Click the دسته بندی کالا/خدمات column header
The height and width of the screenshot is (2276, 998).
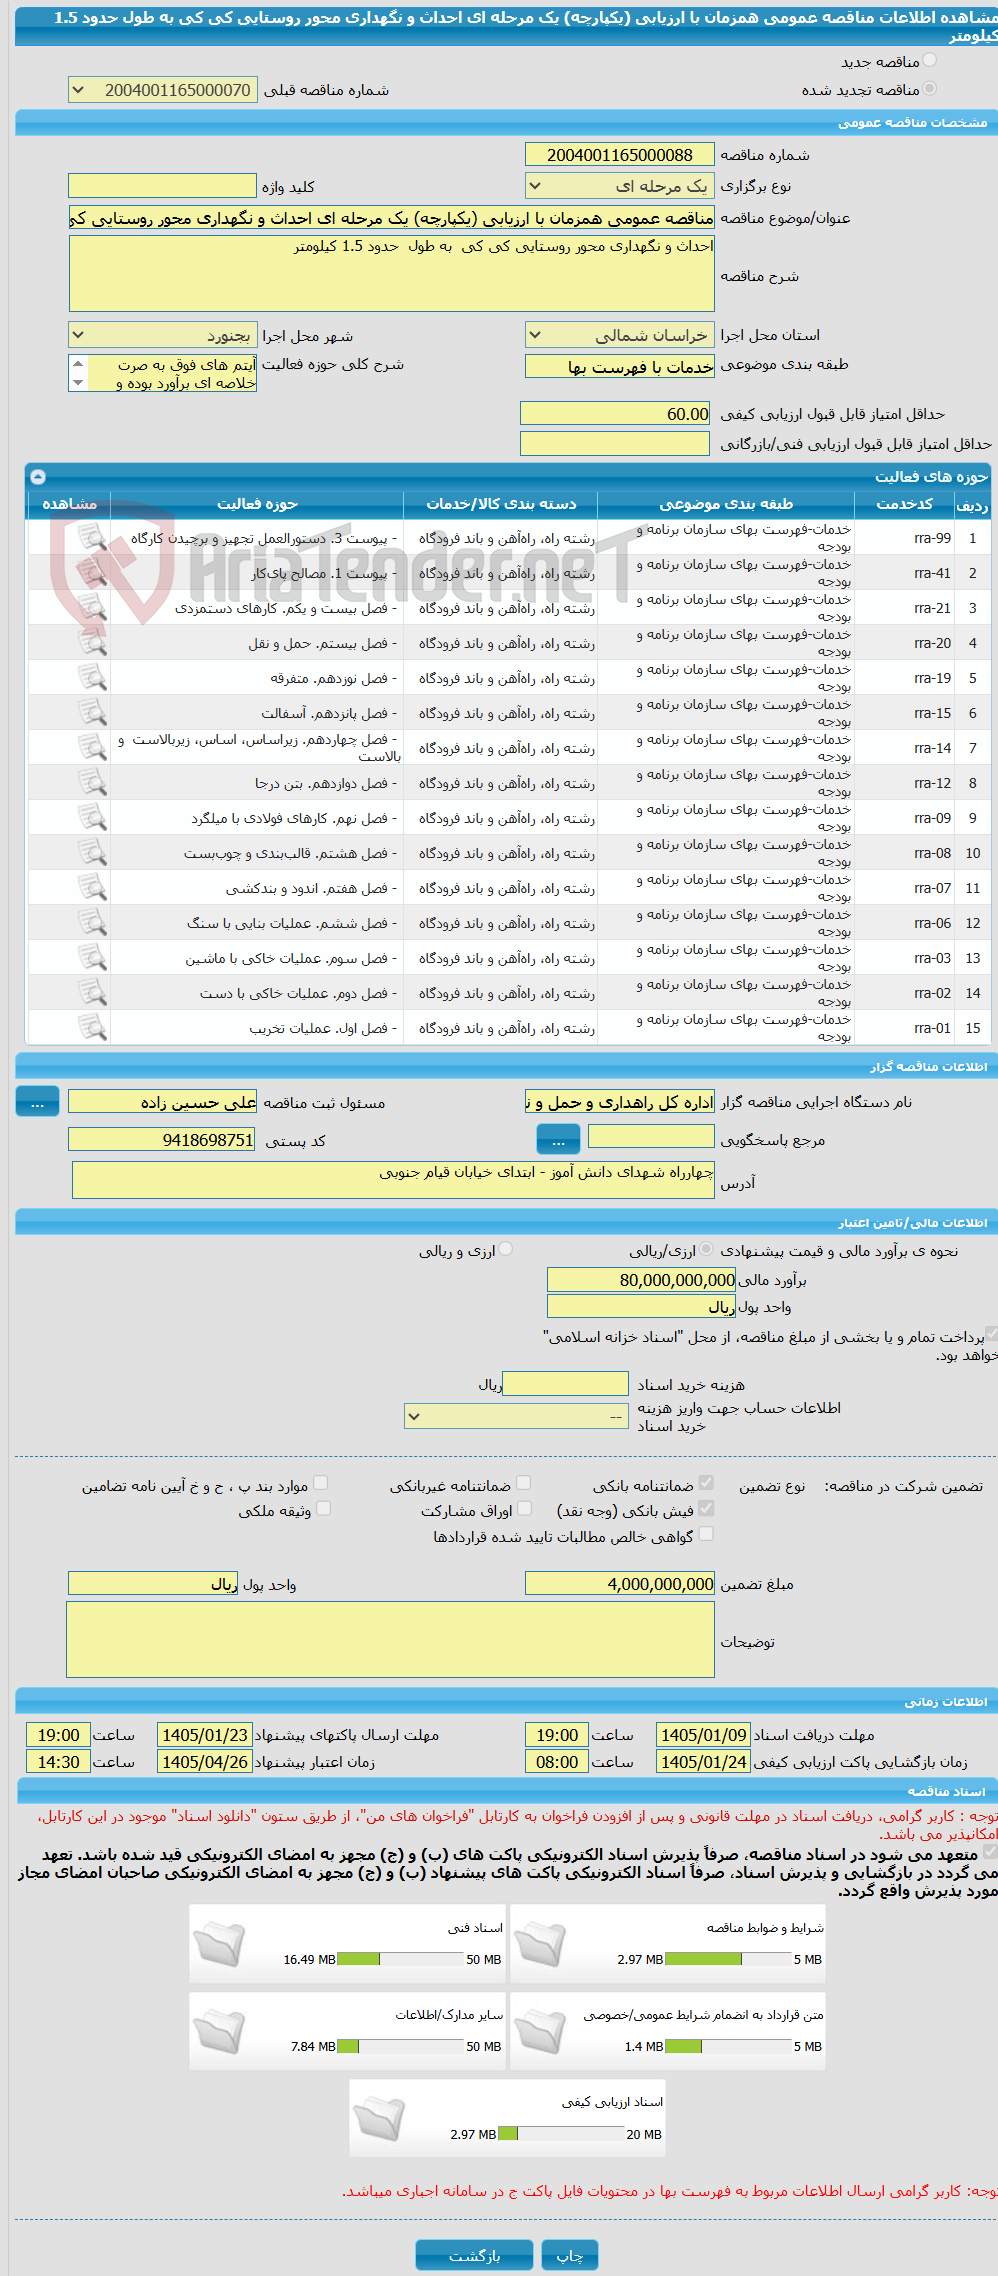(501, 504)
